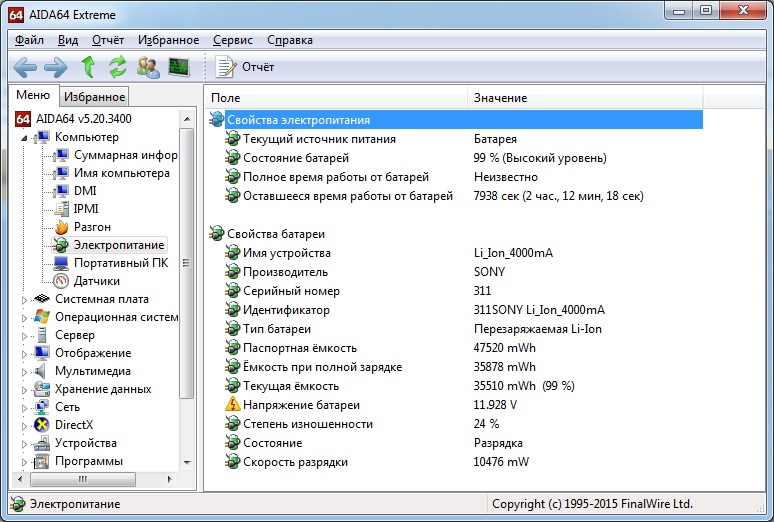Viewport: 774px width, 522px height.
Task: Click the Разгон flame icon
Action: pyautogui.click(x=61, y=227)
